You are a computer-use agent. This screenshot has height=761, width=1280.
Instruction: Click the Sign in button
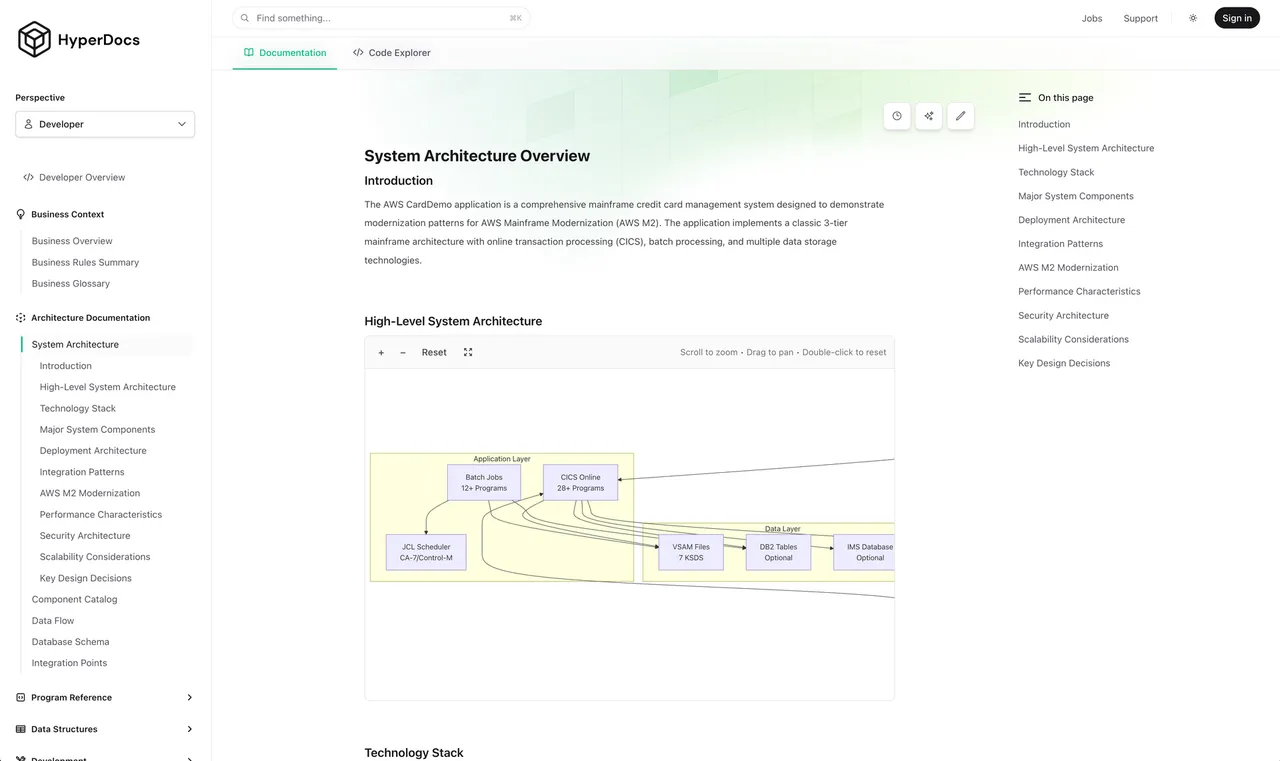[x=1237, y=18]
